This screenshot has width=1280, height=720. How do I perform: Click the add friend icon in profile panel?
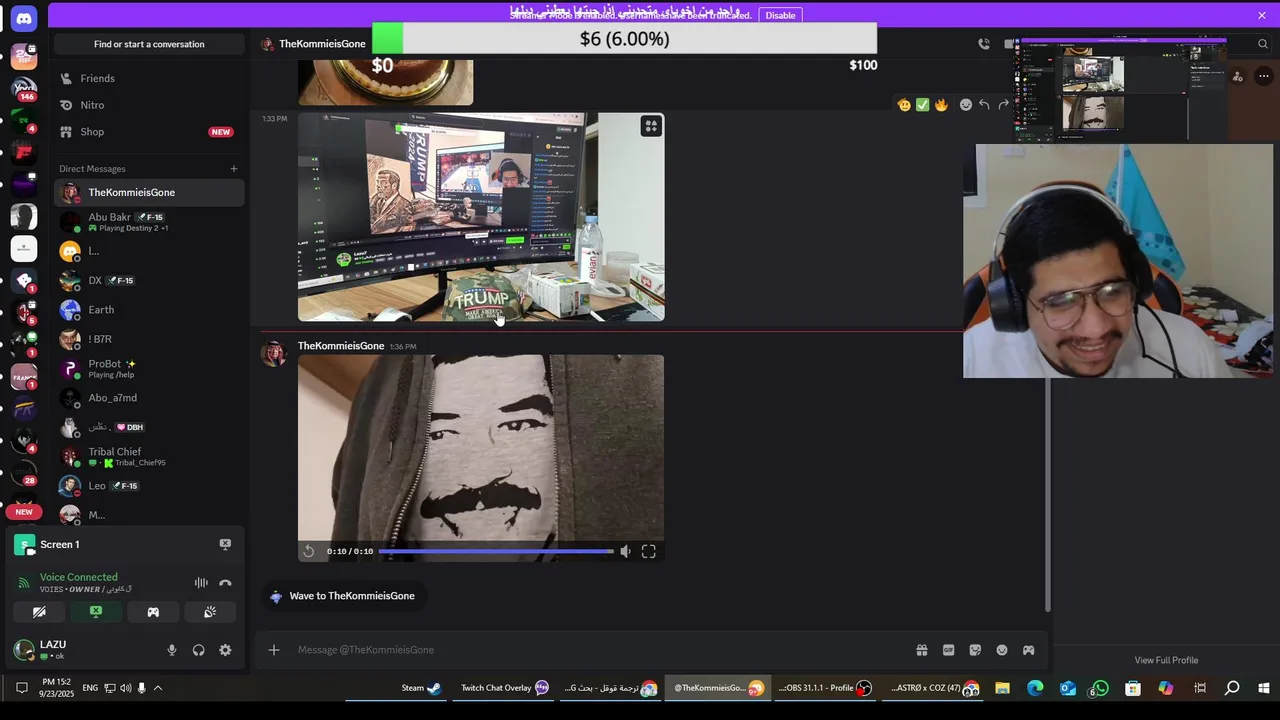coord(1237,77)
